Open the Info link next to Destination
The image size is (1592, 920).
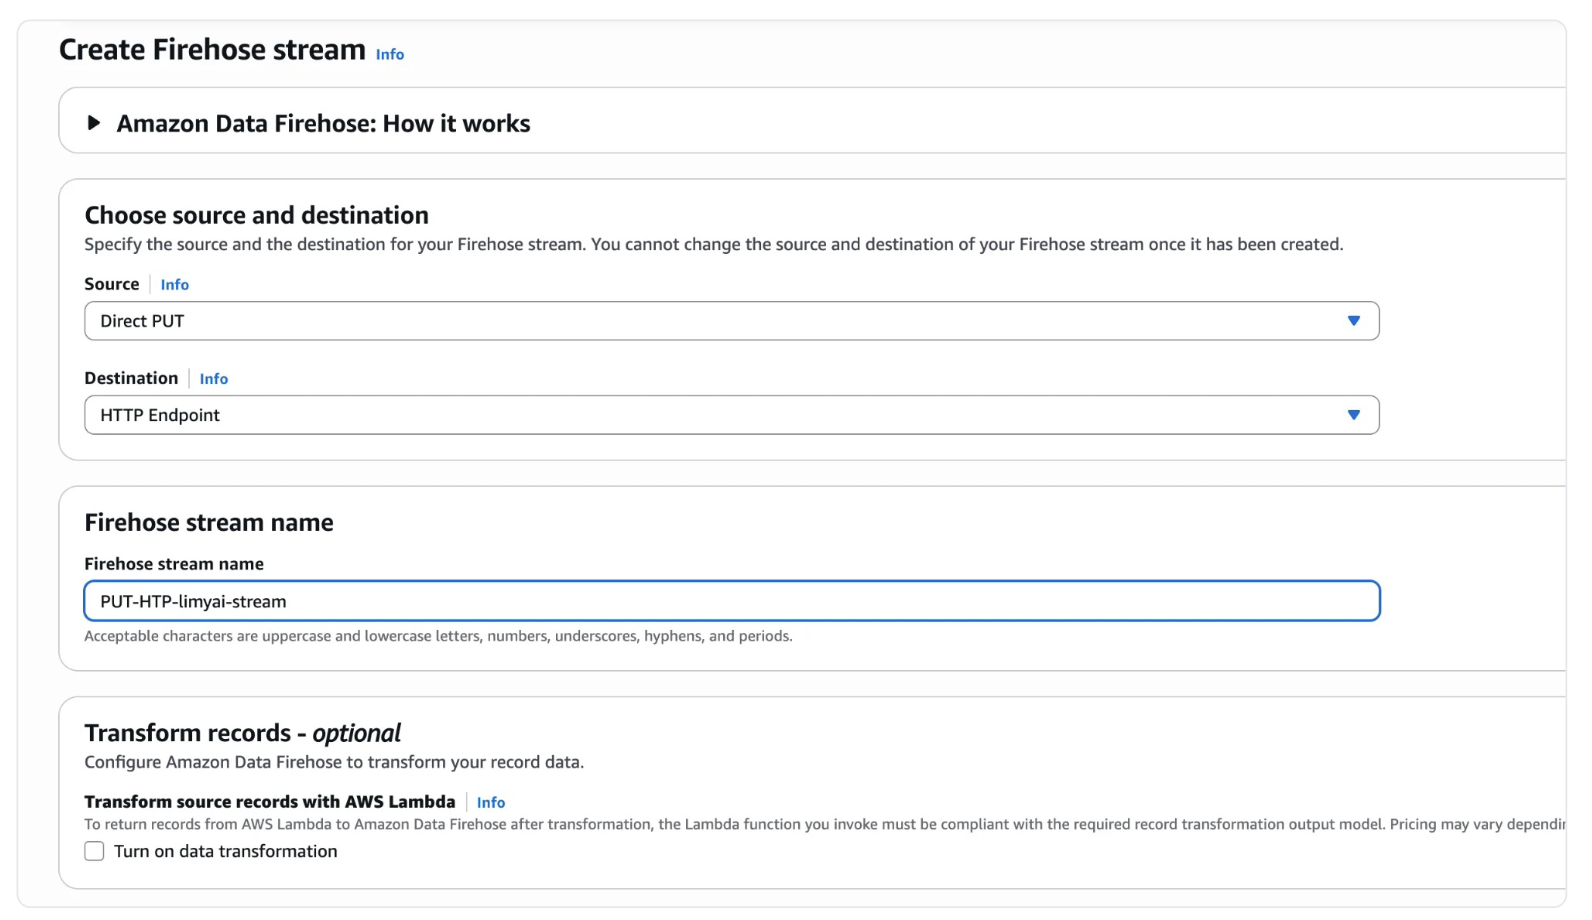[x=213, y=379]
